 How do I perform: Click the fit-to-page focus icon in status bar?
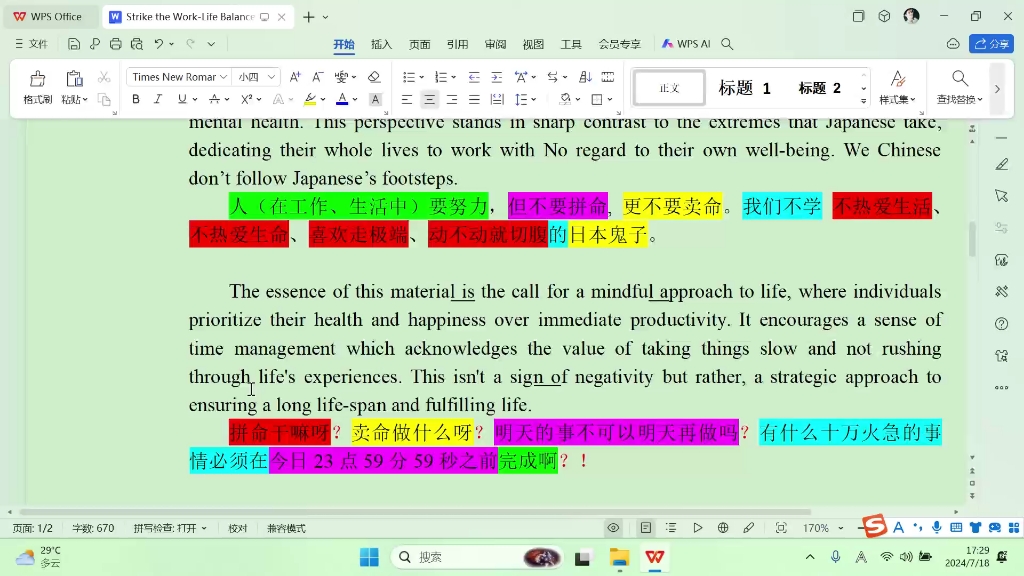781,528
